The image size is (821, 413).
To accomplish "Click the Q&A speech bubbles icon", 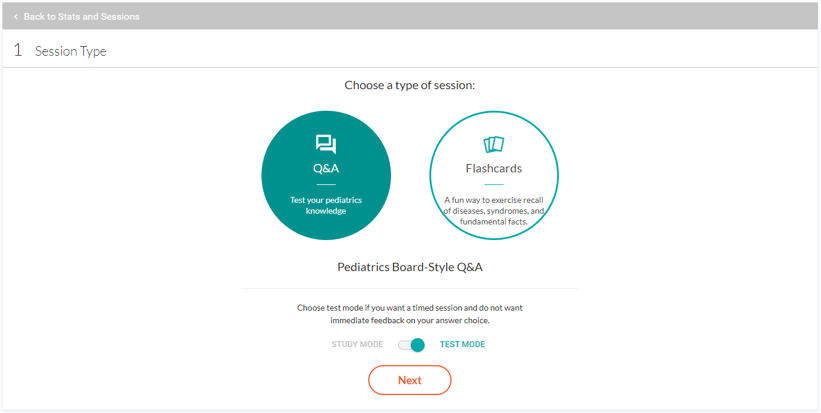I will click(326, 144).
